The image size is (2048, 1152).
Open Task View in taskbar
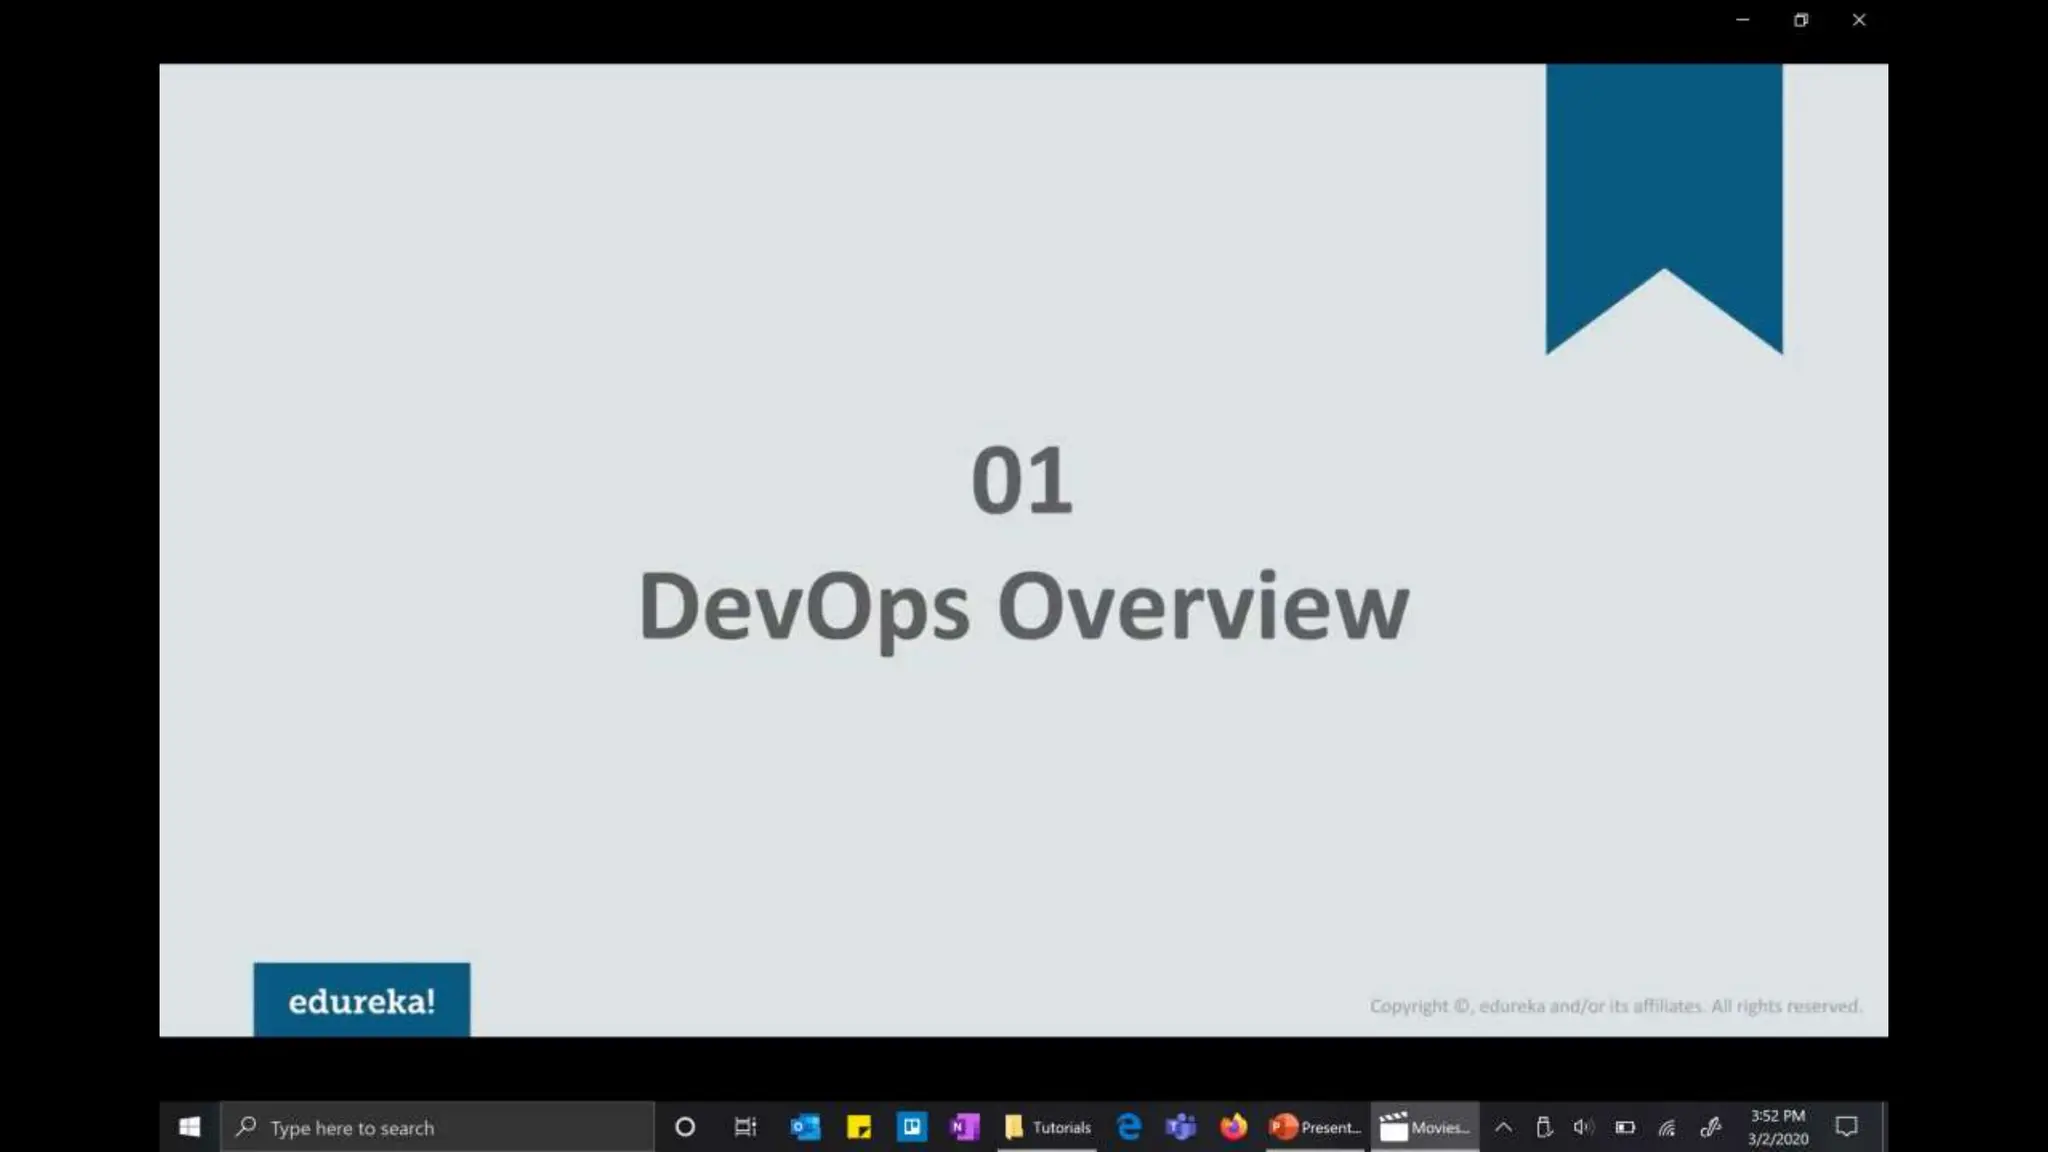[745, 1127]
